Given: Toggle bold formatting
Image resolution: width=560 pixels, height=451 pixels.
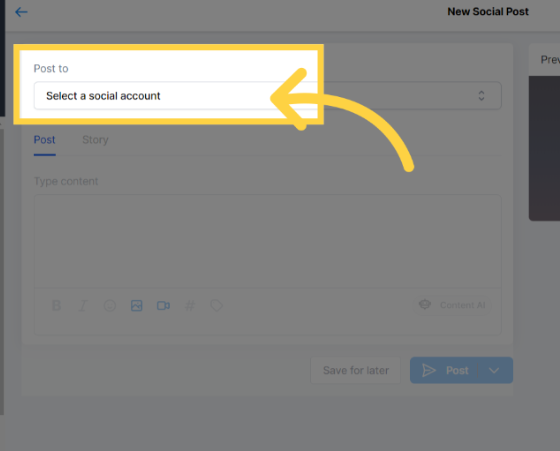Looking at the screenshot, I should [56, 306].
